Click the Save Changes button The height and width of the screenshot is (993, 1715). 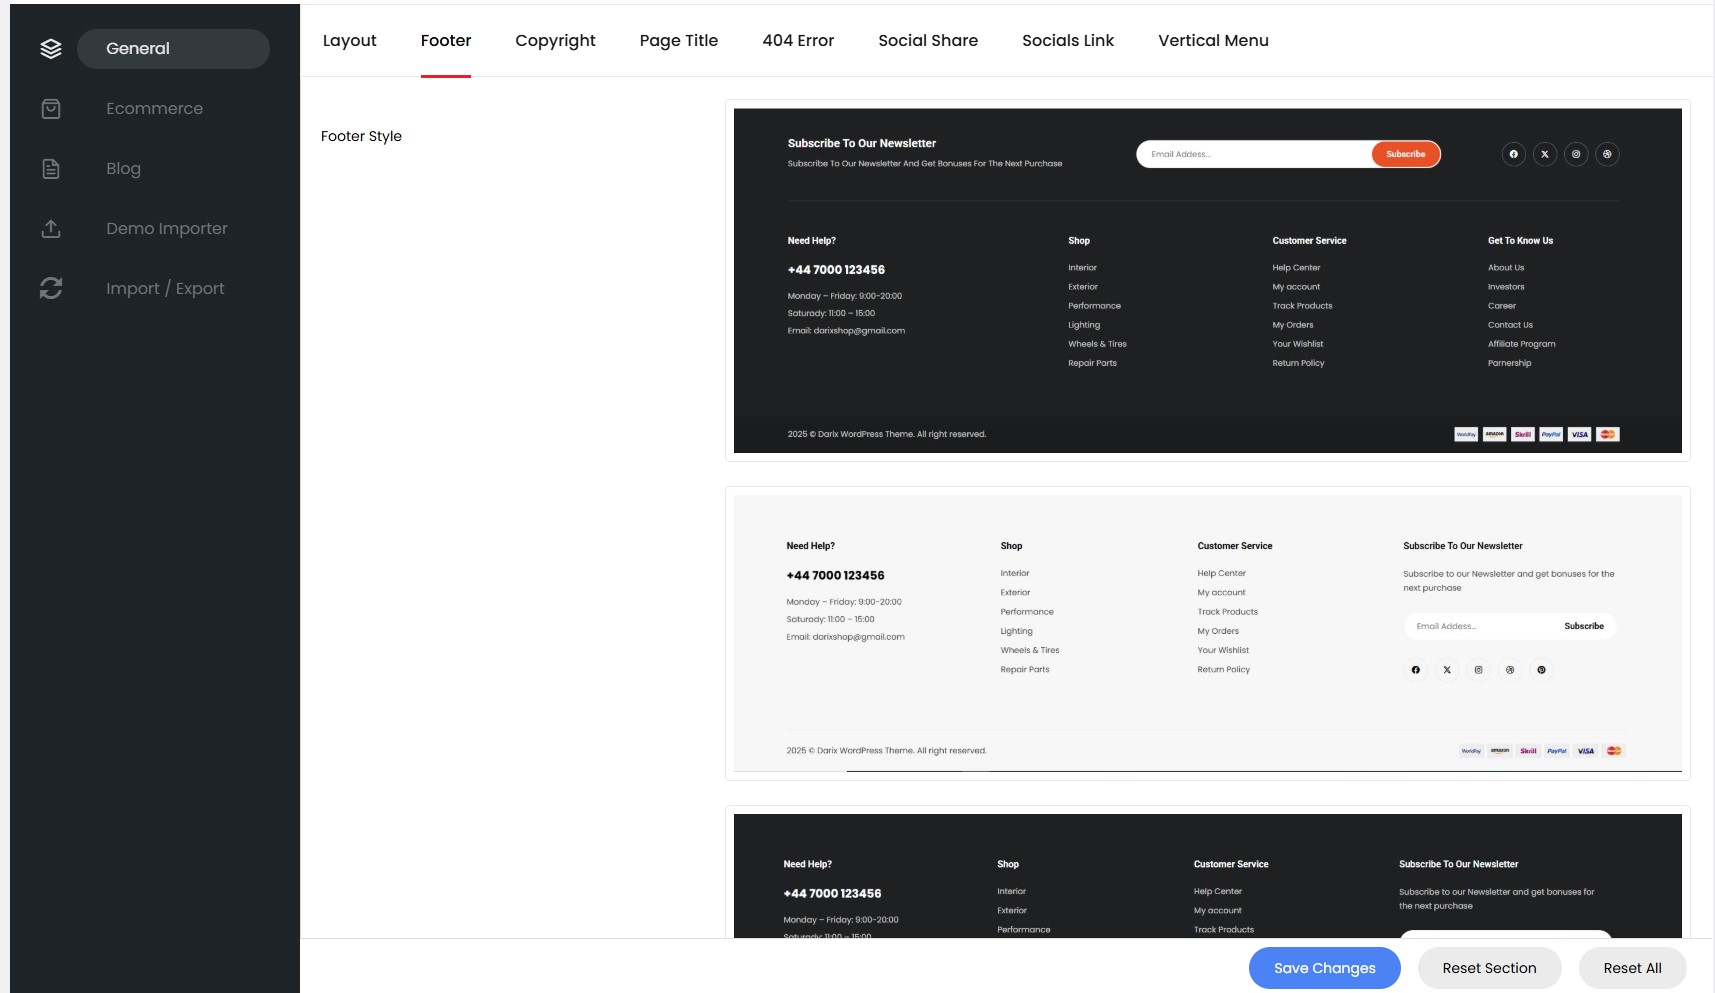(1324, 967)
